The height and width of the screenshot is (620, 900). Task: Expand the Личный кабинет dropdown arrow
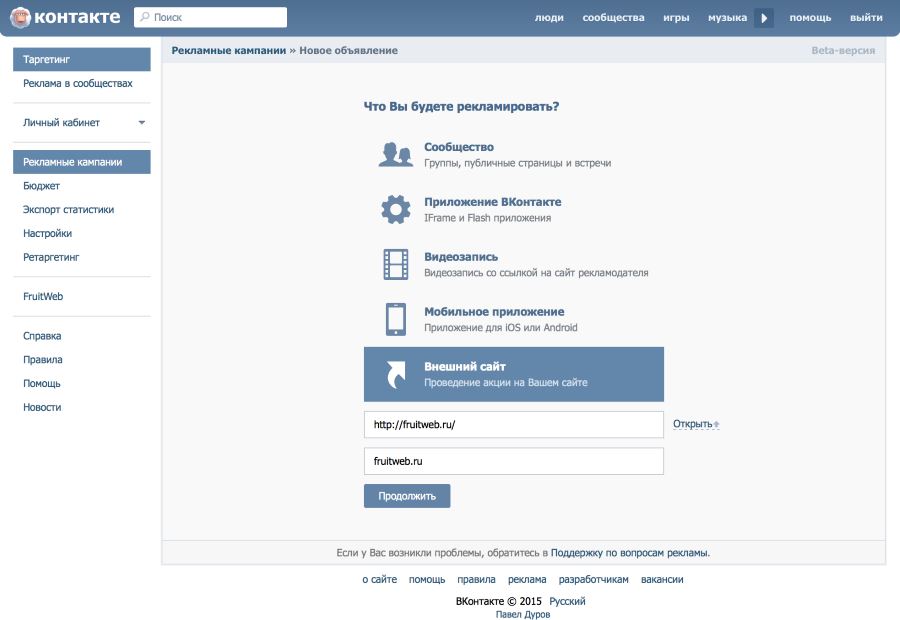[x=141, y=123]
